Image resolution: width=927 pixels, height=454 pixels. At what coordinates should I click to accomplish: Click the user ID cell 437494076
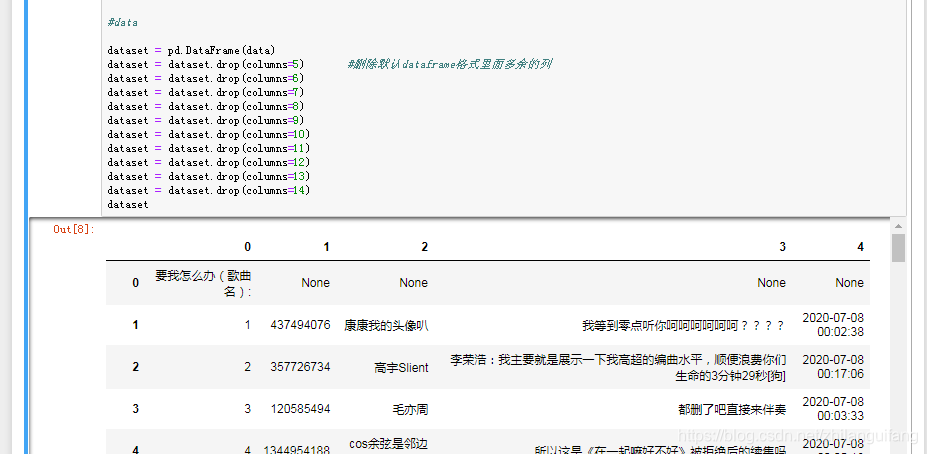300,325
